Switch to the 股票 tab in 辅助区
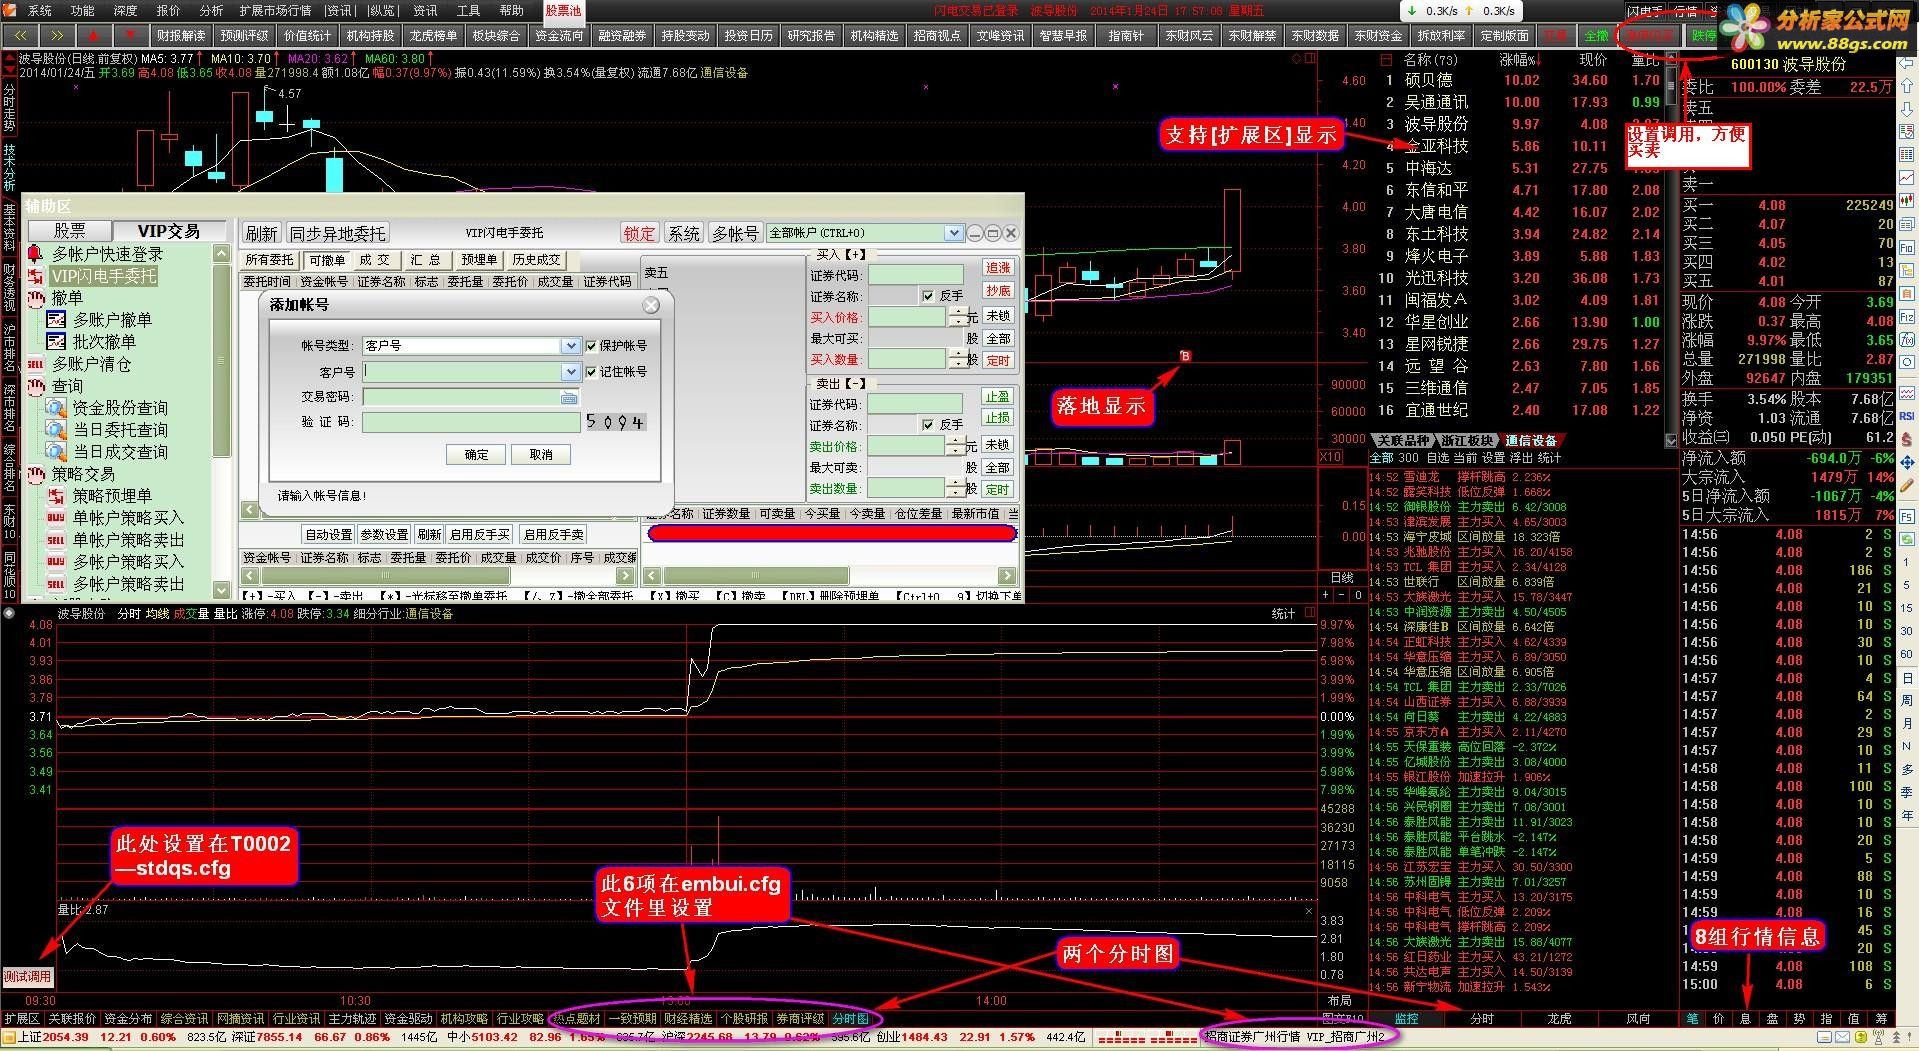 [x=69, y=231]
